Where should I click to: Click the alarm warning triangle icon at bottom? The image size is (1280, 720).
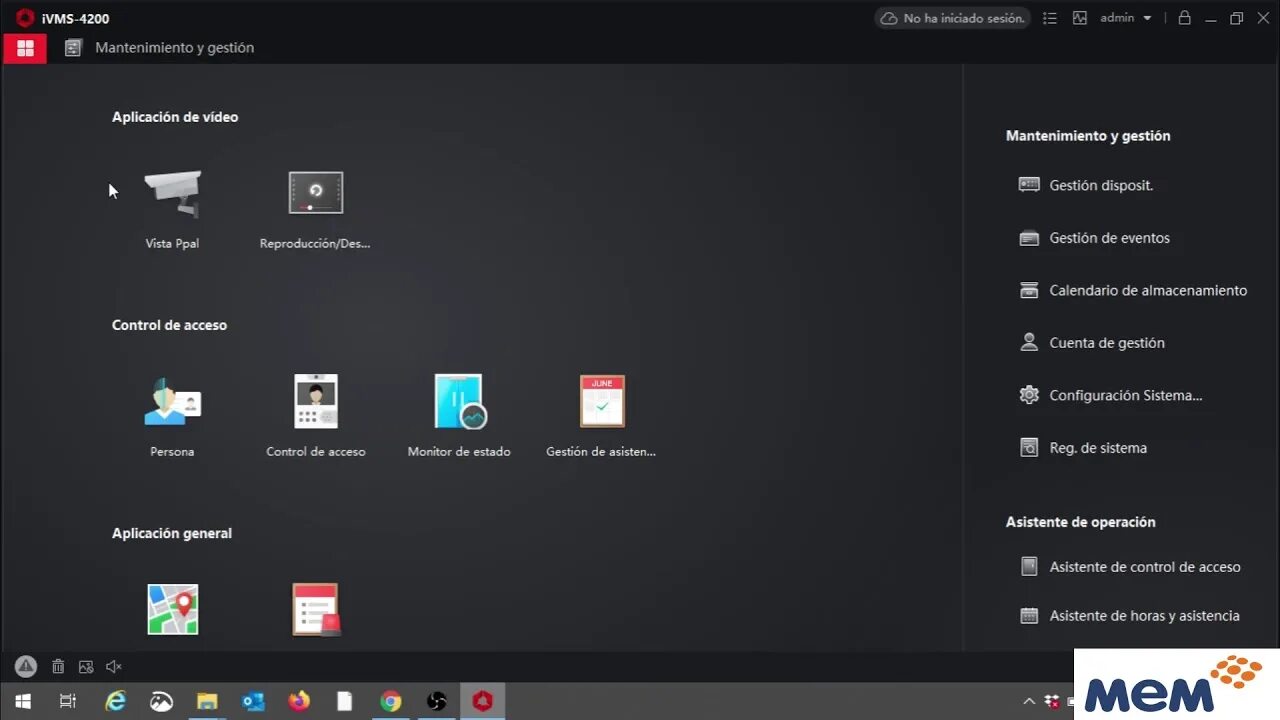pyautogui.click(x=26, y=667)
